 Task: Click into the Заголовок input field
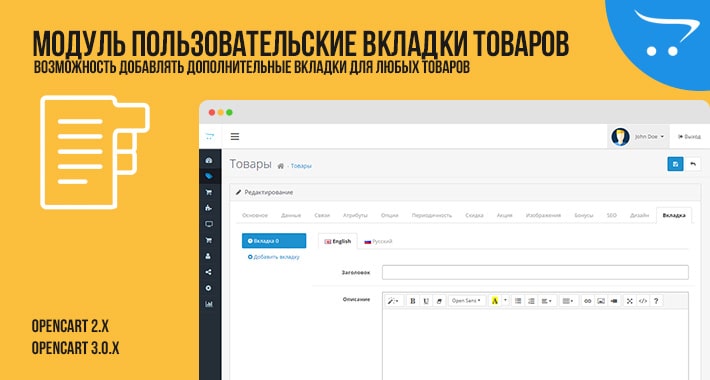point(535,272)
